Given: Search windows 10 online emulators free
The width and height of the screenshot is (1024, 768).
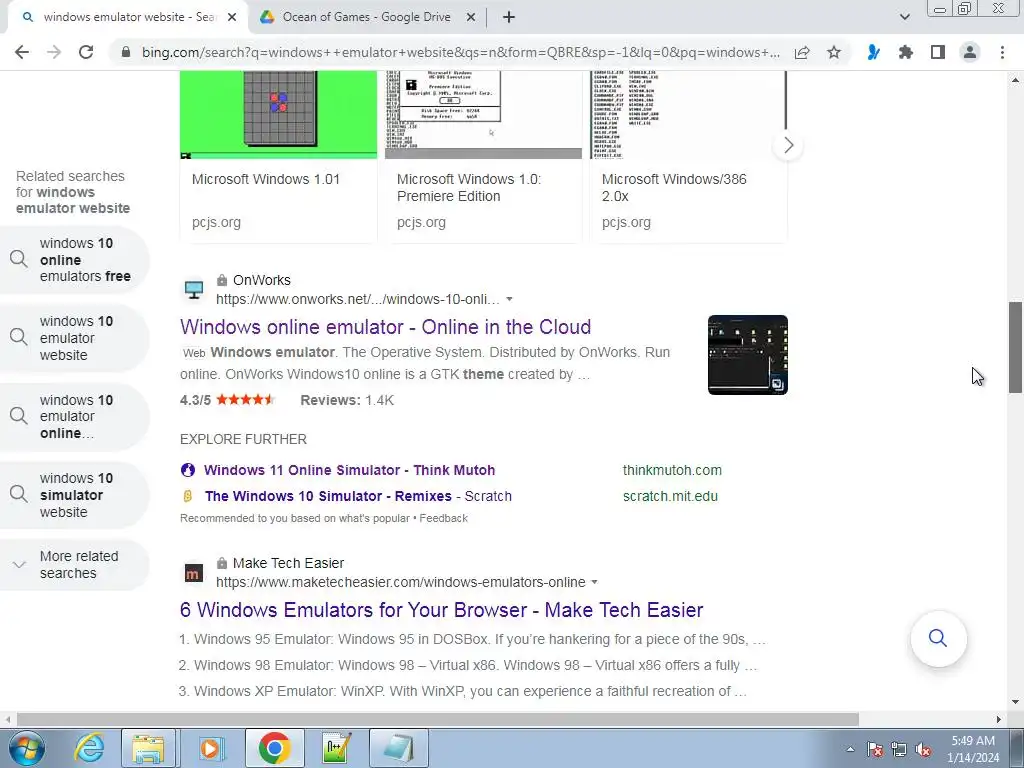Looking at the screenshot, I should tap(74, 260).
